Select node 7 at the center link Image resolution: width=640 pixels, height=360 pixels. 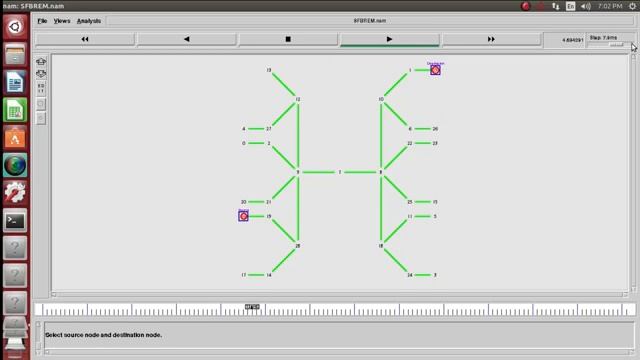[340, 172]
